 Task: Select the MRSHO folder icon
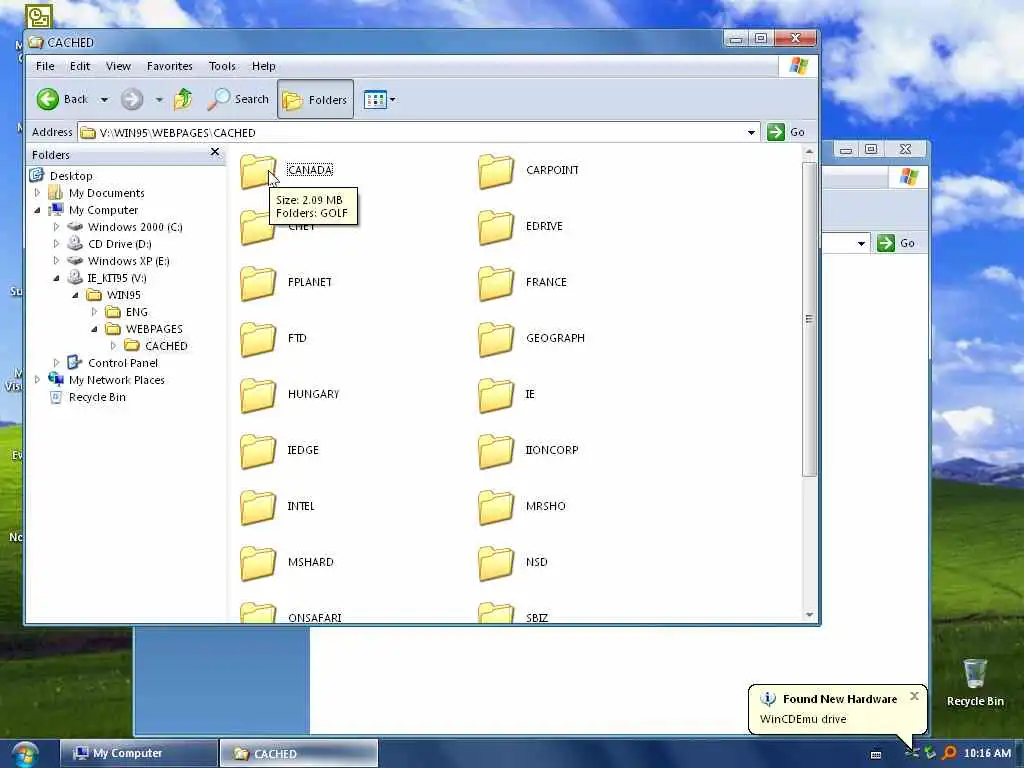click(496, 507)
